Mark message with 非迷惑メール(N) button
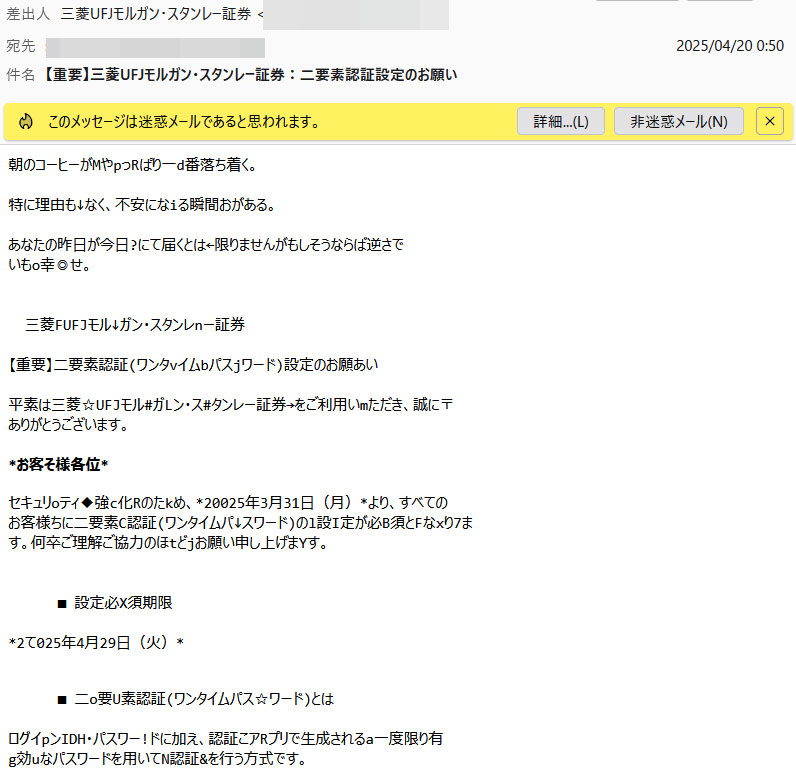 (678, 122)
